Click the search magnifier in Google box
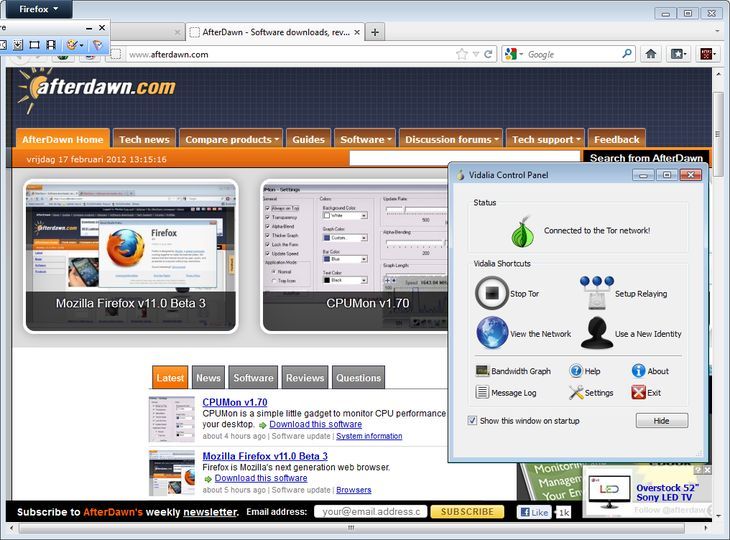Screen dimensions: 730x540 [x=627, y=54]
